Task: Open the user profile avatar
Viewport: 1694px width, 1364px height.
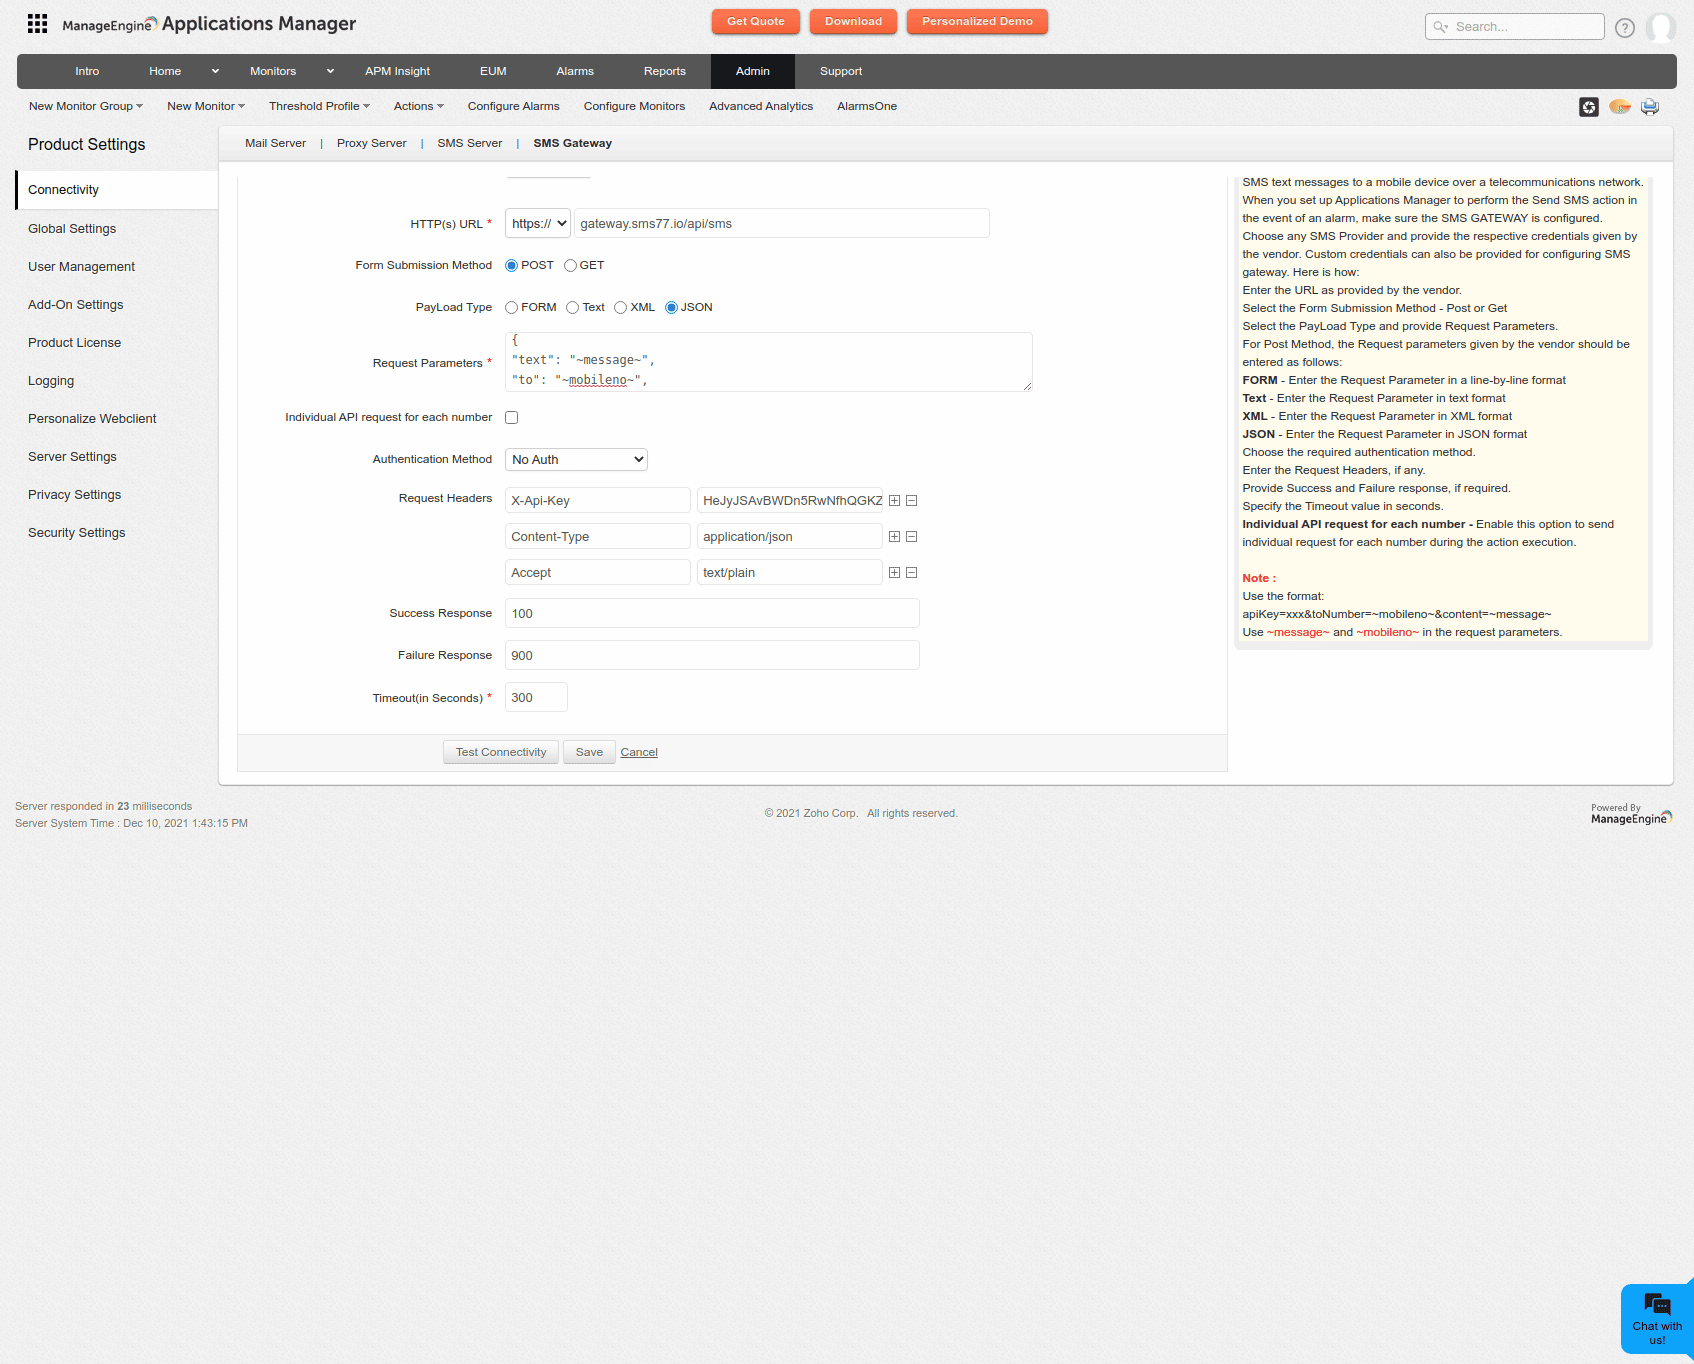Action: (x=1660, y=28)
